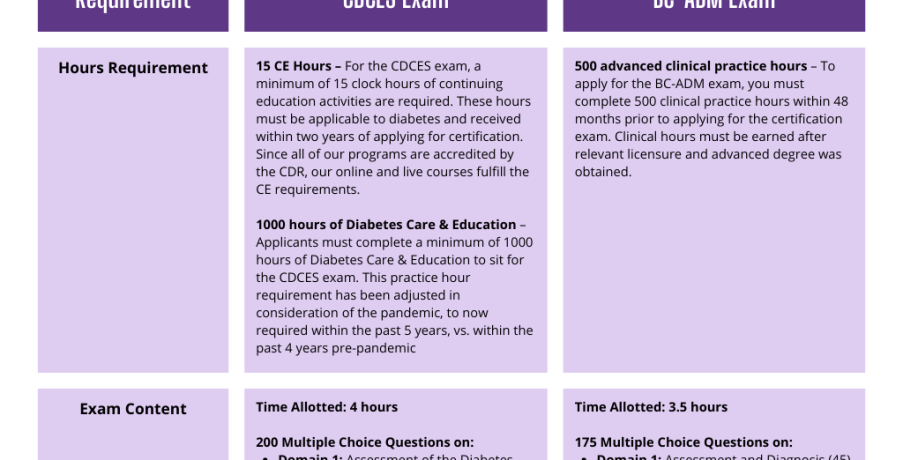This screenshot has width=903, height=460.
Task: Click the purple Requirement column header
Action: point(133,10)
